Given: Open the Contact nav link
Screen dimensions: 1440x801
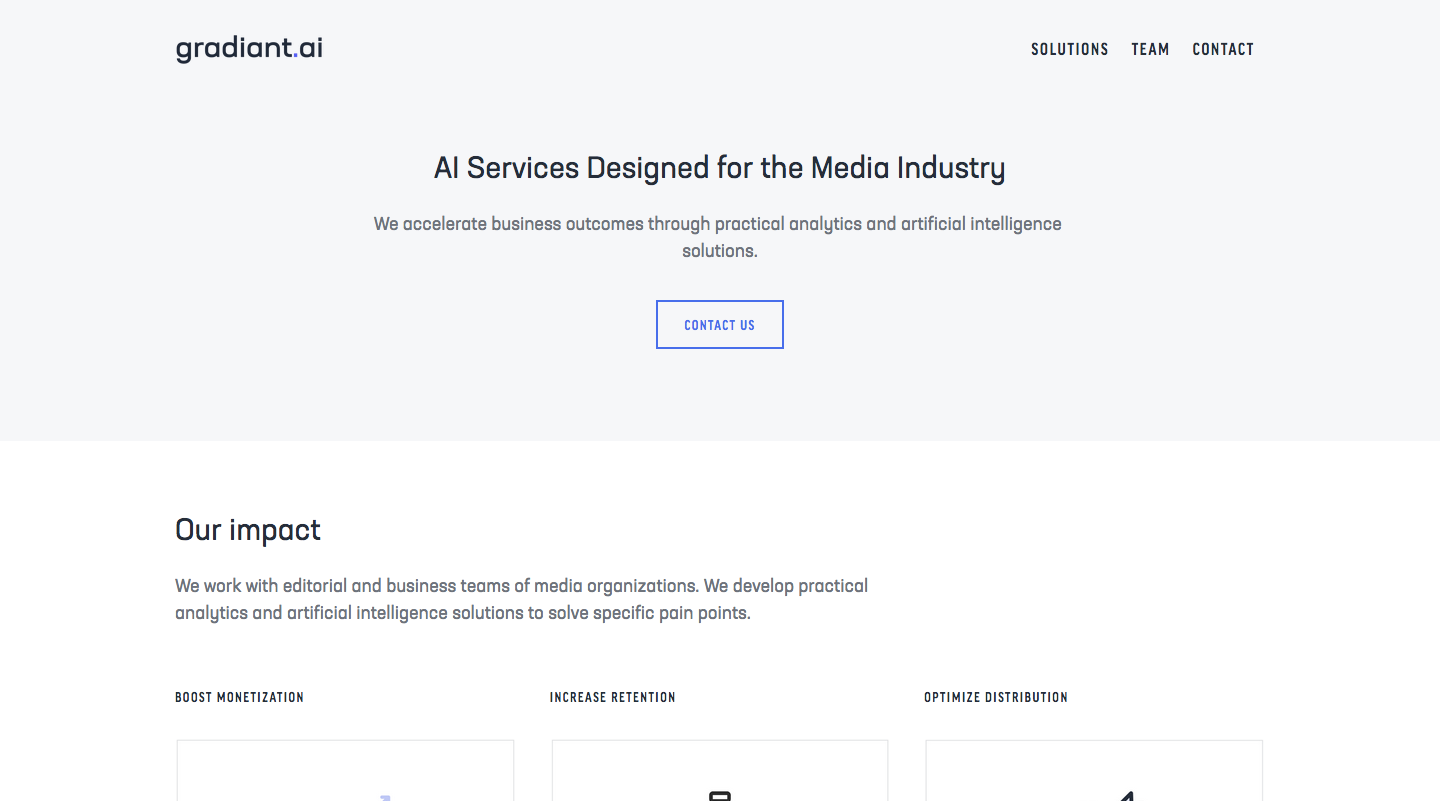Looking at the screenshot, I should 1223,49.
